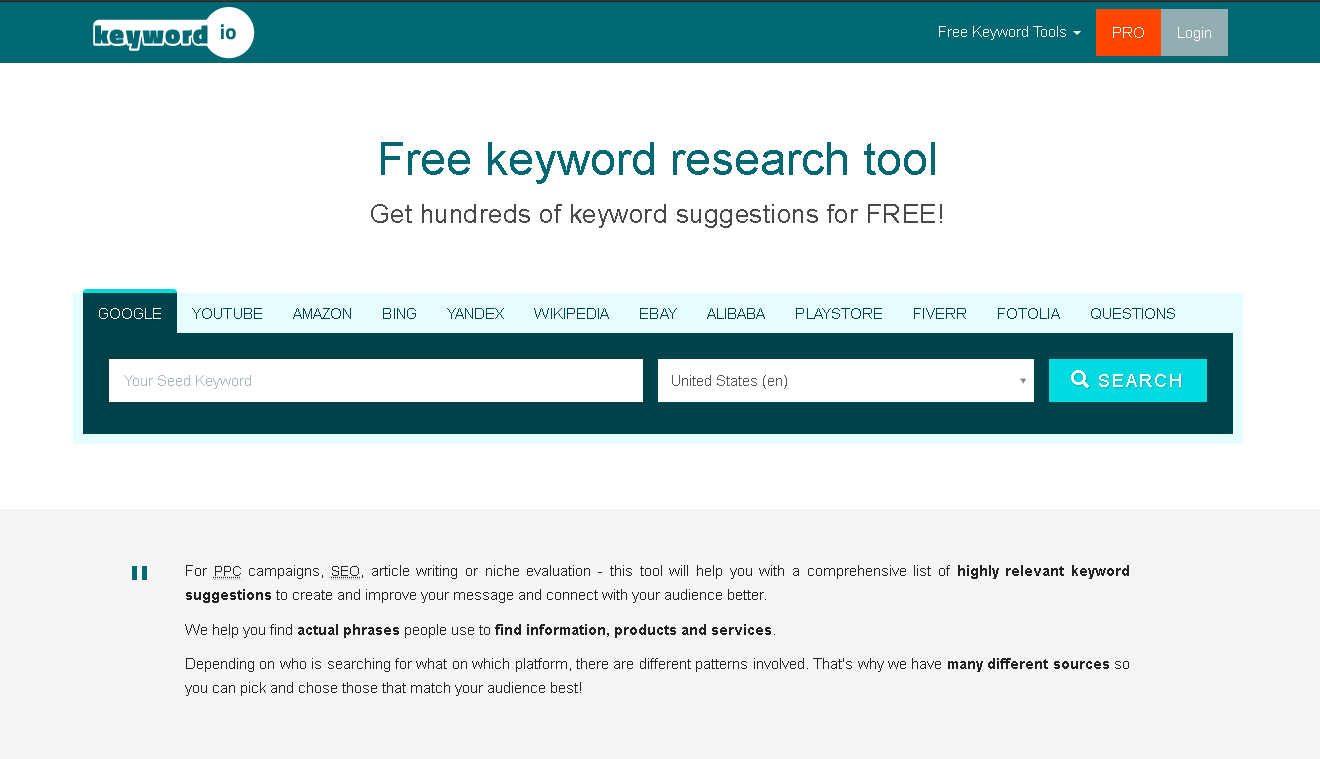Open the Free Keyword Tools dropdown menu
Screen dimensions: 1320x759
[x=1009, y=32]
